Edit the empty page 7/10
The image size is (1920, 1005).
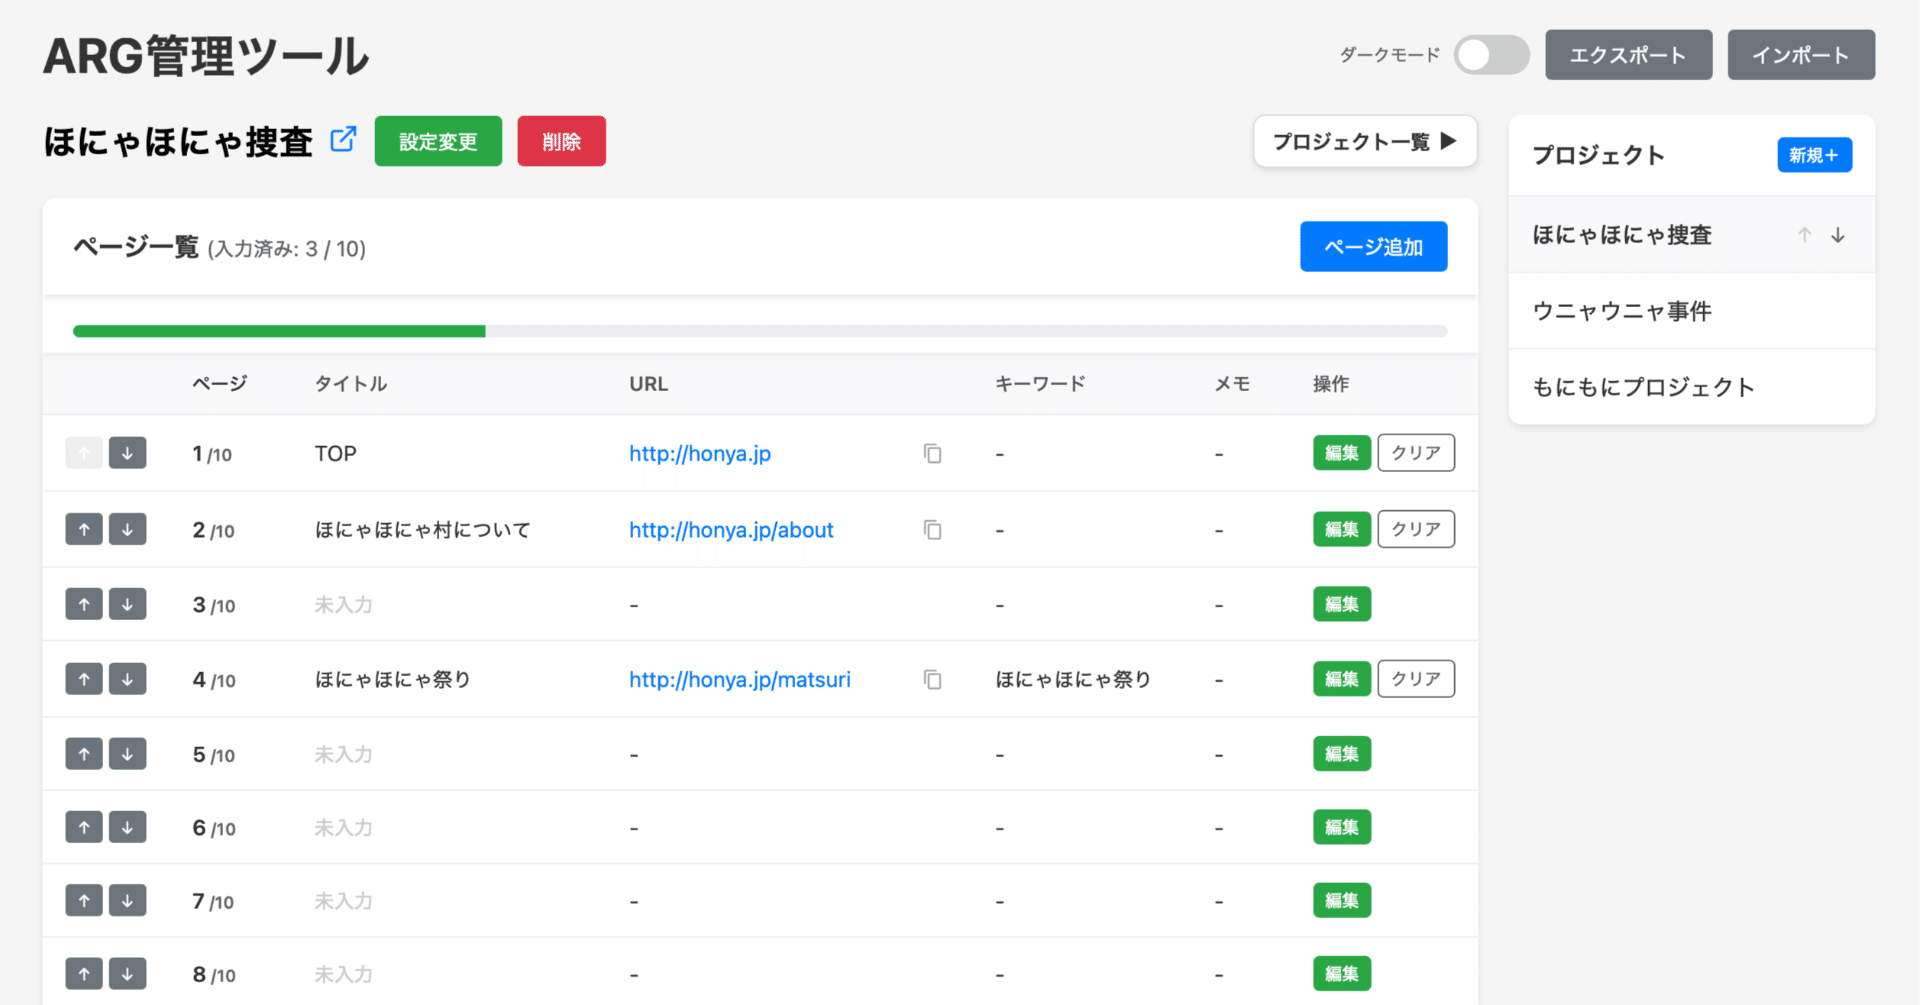click(x=1341, y=901)
